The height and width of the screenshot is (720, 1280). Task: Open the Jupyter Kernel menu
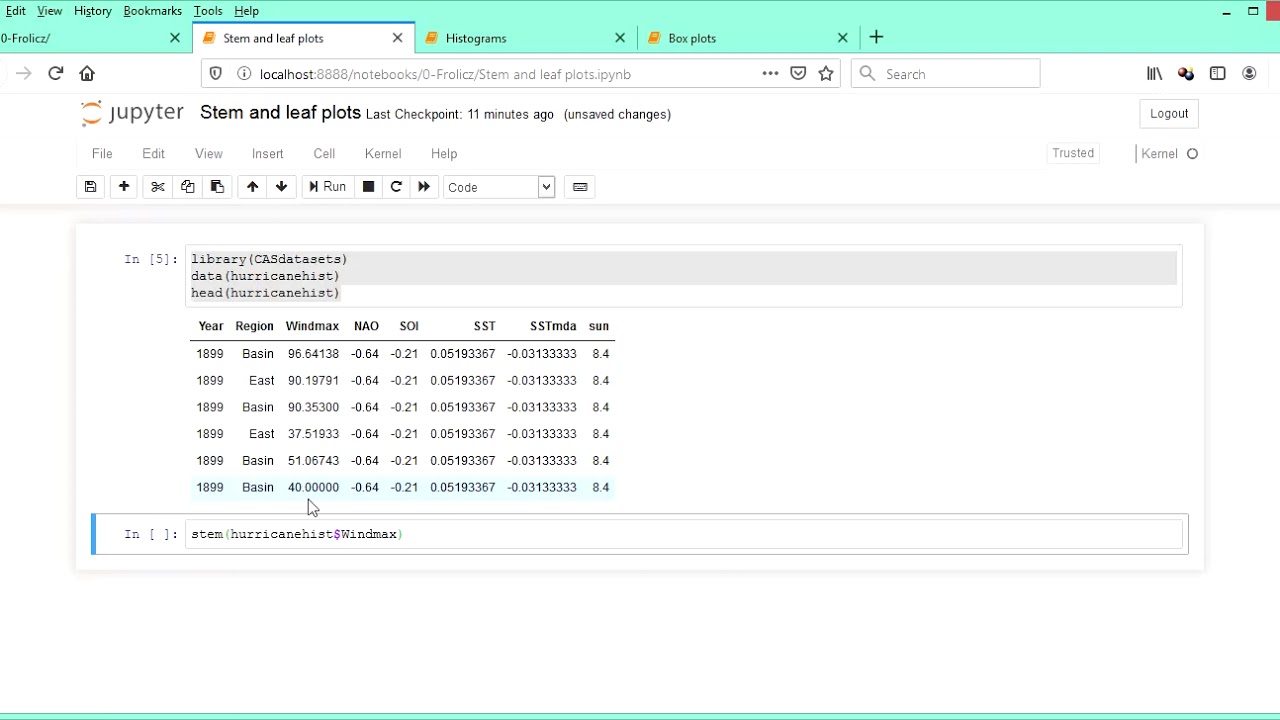(383, 154)
